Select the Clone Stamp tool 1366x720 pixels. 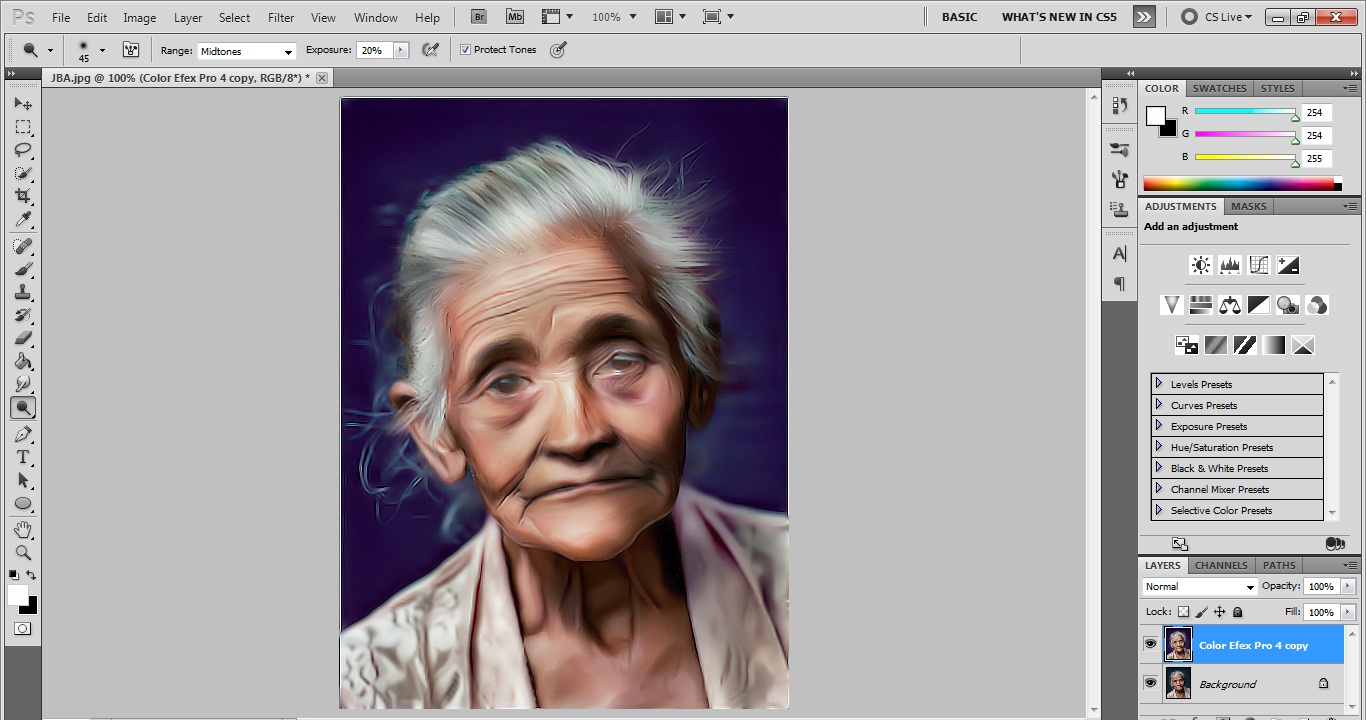click(x=23, y=292)
